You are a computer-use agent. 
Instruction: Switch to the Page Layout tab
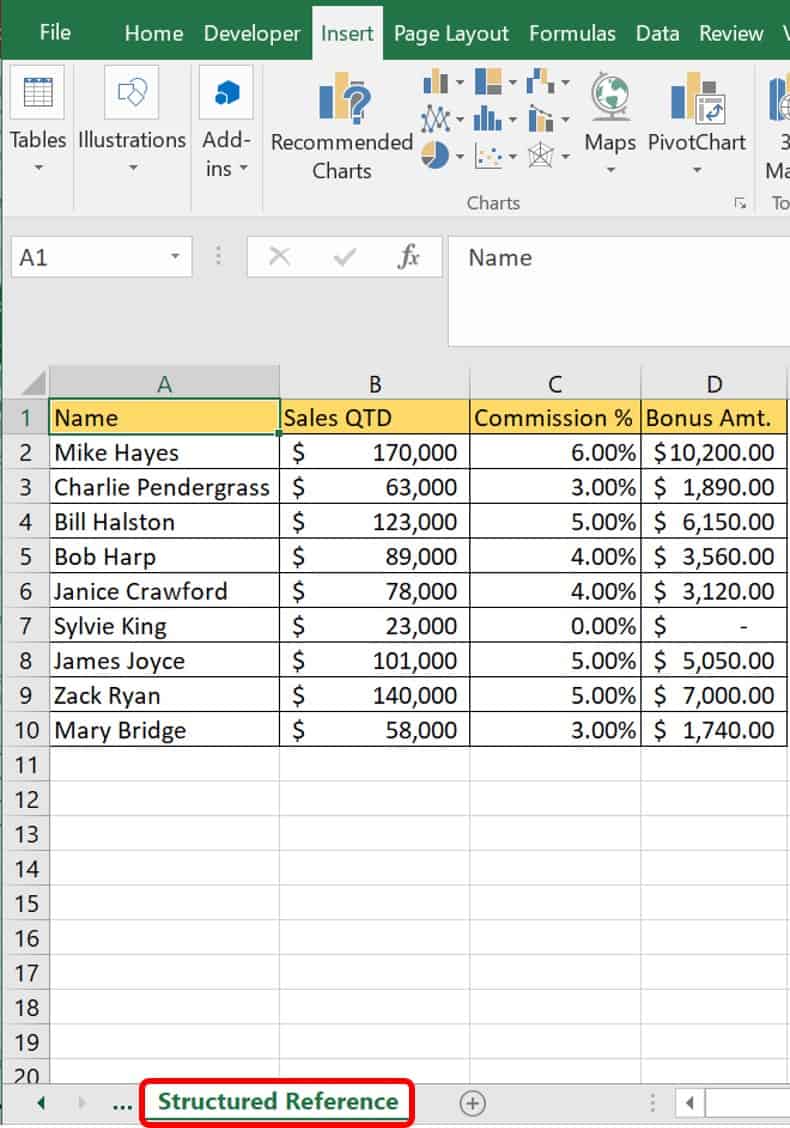[451, 33]
